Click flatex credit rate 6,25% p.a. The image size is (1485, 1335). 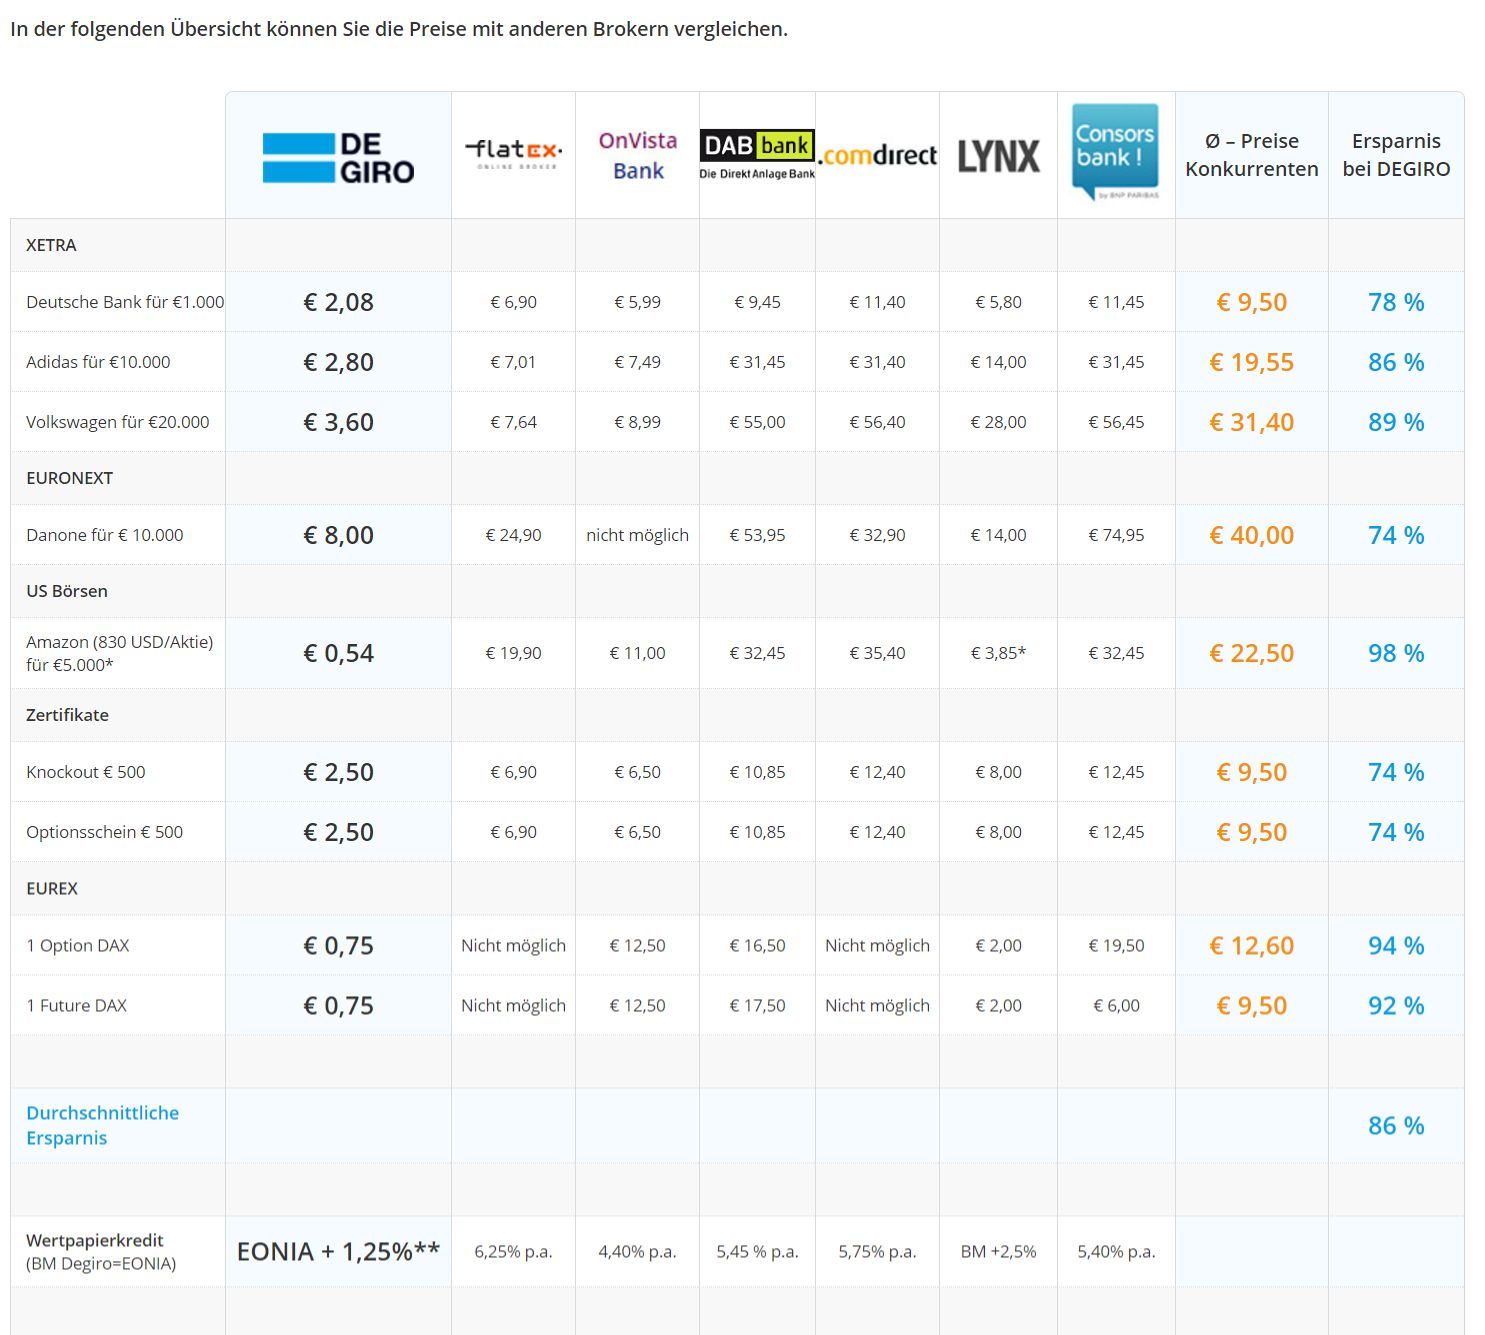[513, 1252]
